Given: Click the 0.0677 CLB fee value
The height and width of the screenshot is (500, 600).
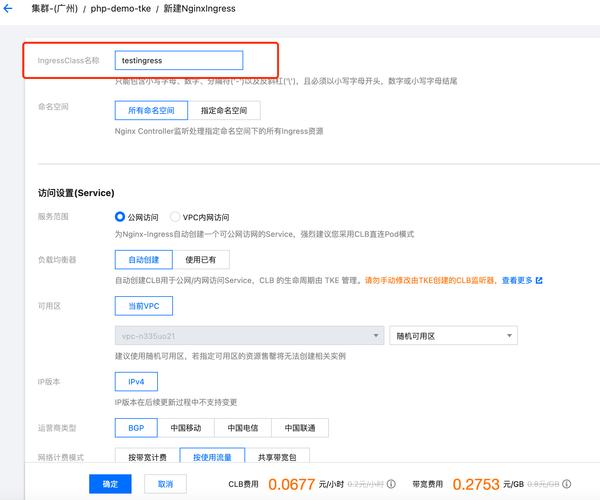Looking at the screenshot, I should [x=292, y=484].
